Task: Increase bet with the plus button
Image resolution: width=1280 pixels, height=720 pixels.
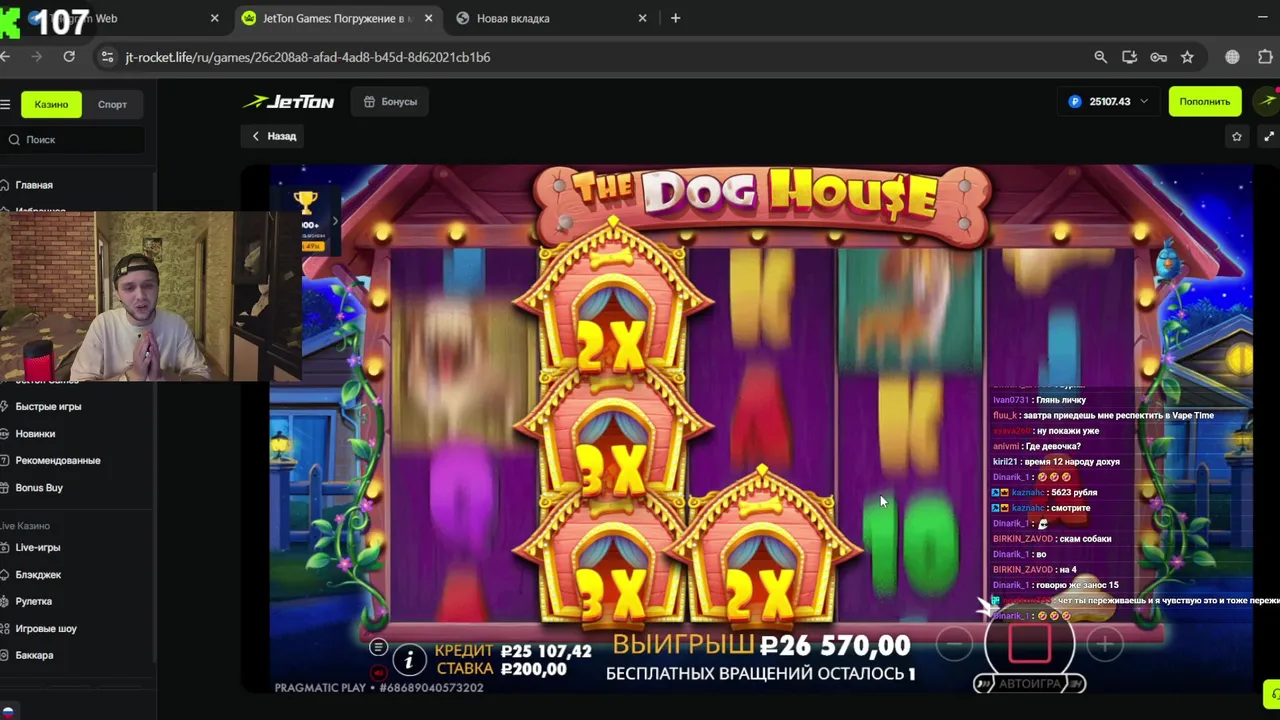Action: tap(1105, 646)
